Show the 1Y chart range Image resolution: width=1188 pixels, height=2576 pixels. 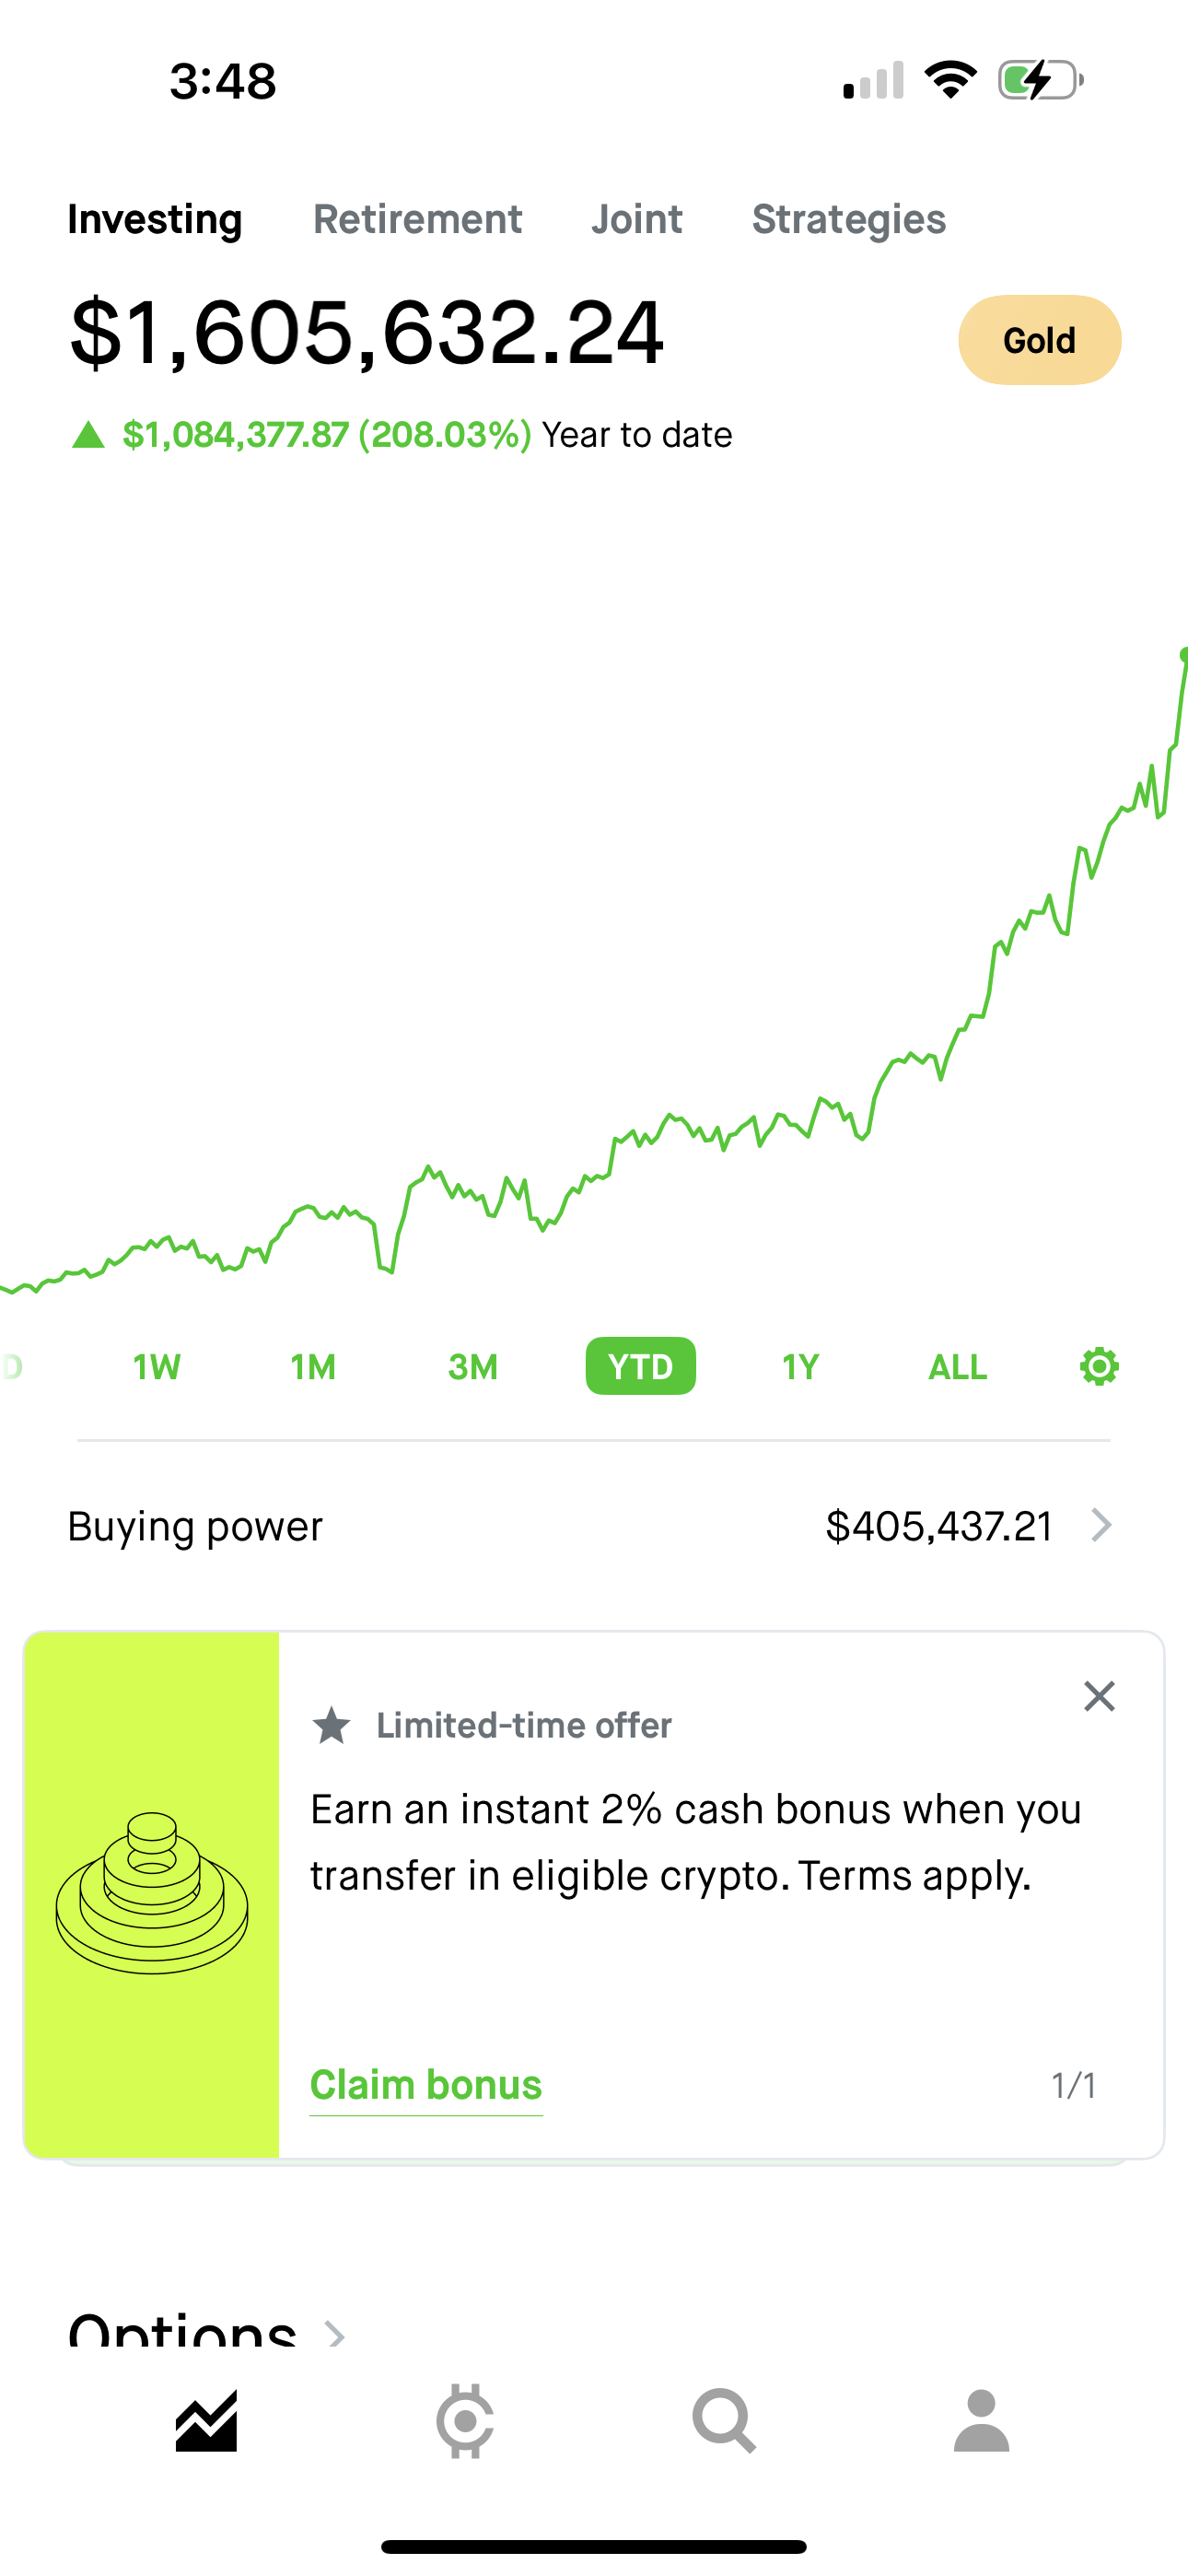[x=800, y=1366]
